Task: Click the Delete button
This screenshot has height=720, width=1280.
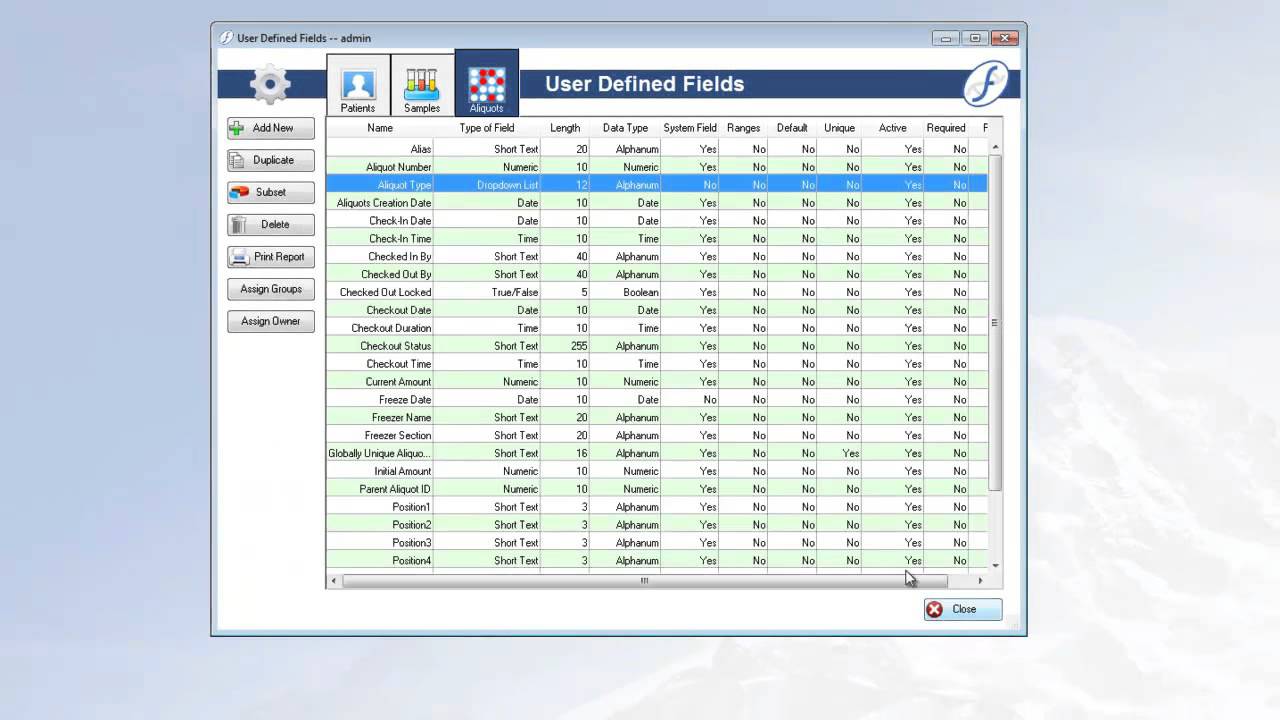Action: point(271,225)
